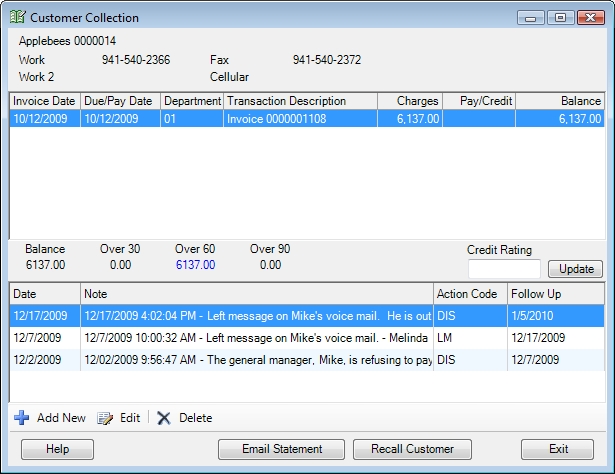Screen dimensions: 615x474
Task: Click the Credit Rating text field
Action: point(504,269)
